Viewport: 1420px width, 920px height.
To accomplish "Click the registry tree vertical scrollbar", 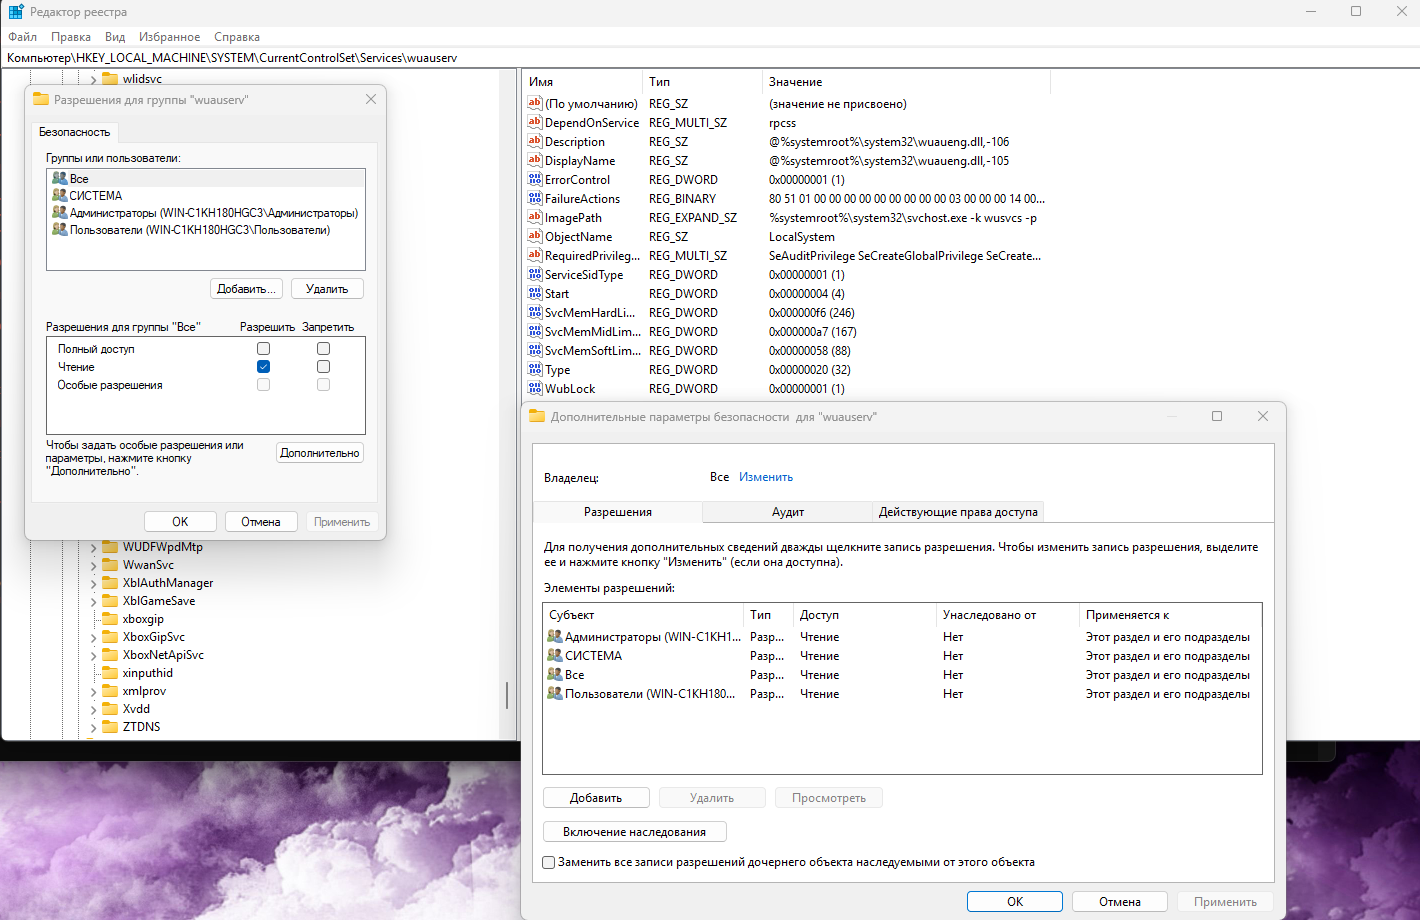I will click(507, 696).
